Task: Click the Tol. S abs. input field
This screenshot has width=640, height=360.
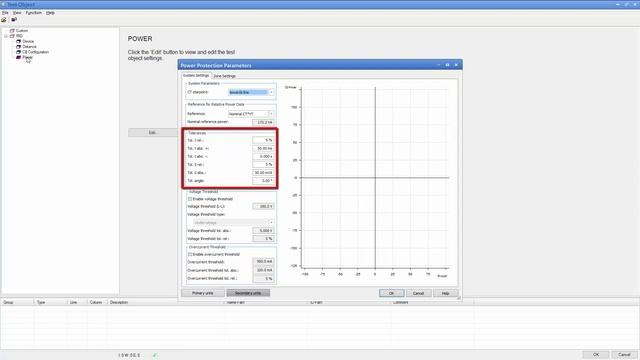Action: coord(263,173)
